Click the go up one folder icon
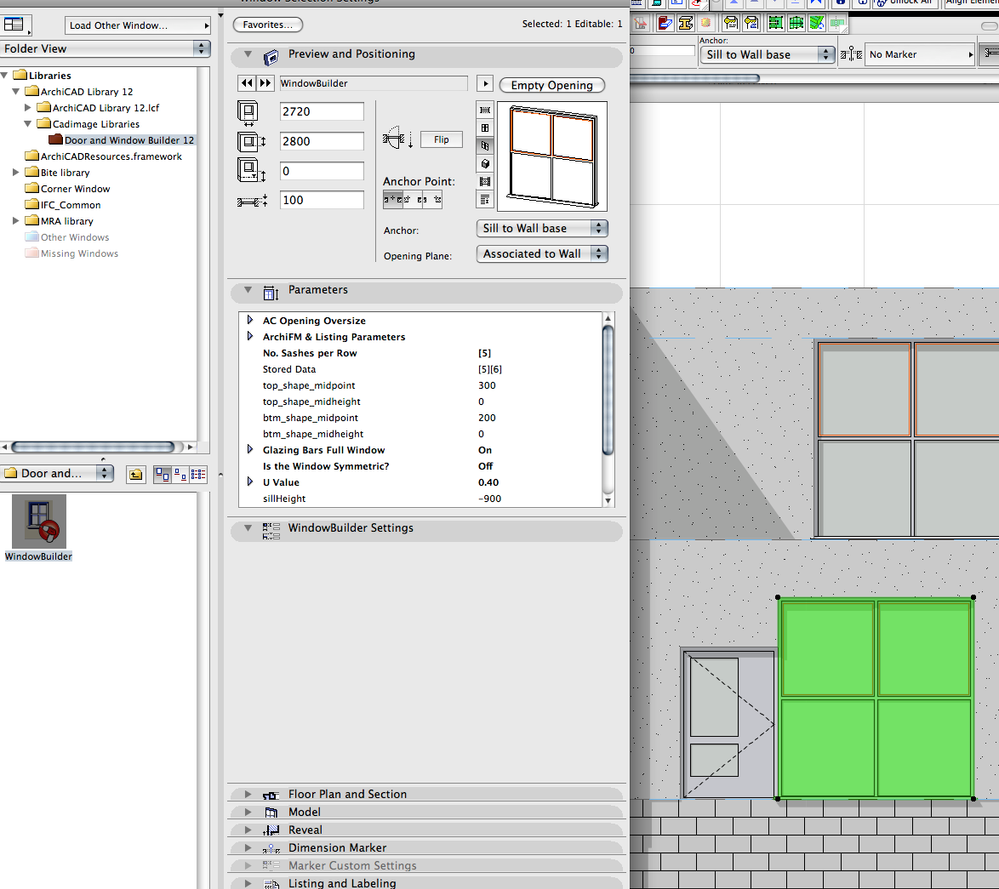999x889 pixels. click(135, 474)
